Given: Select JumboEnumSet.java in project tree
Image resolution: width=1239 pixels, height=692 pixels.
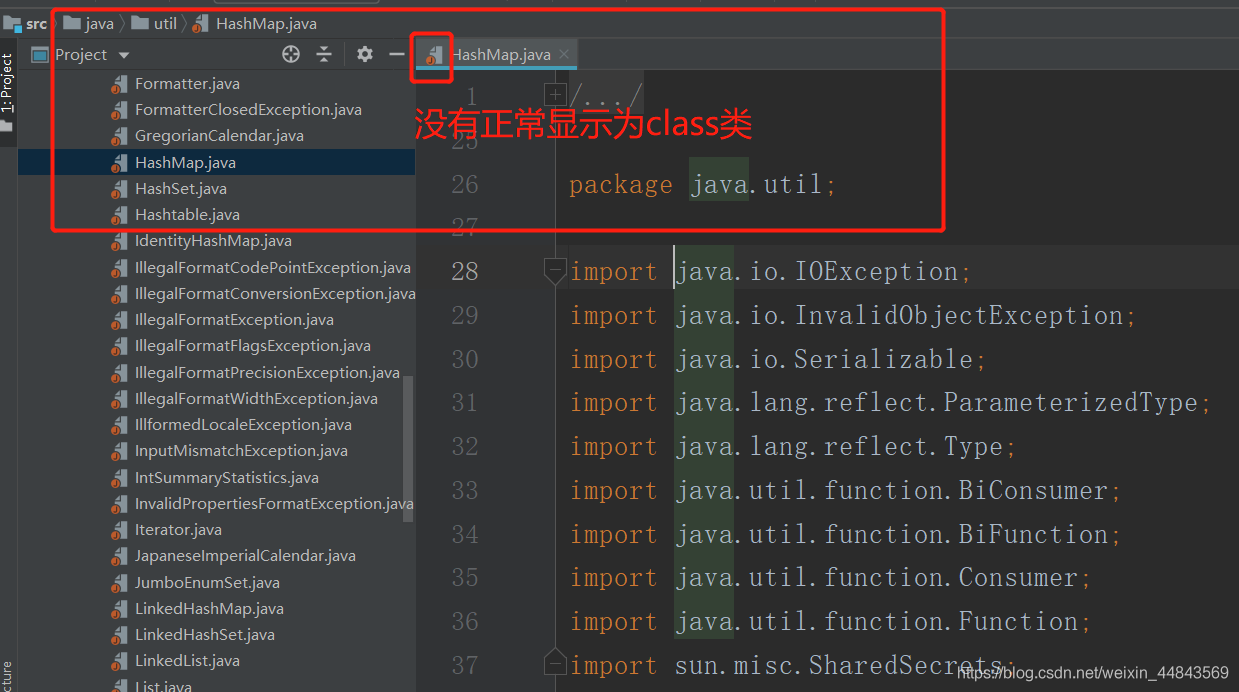Looking at the screenshot, I should [x=207, y=583].
